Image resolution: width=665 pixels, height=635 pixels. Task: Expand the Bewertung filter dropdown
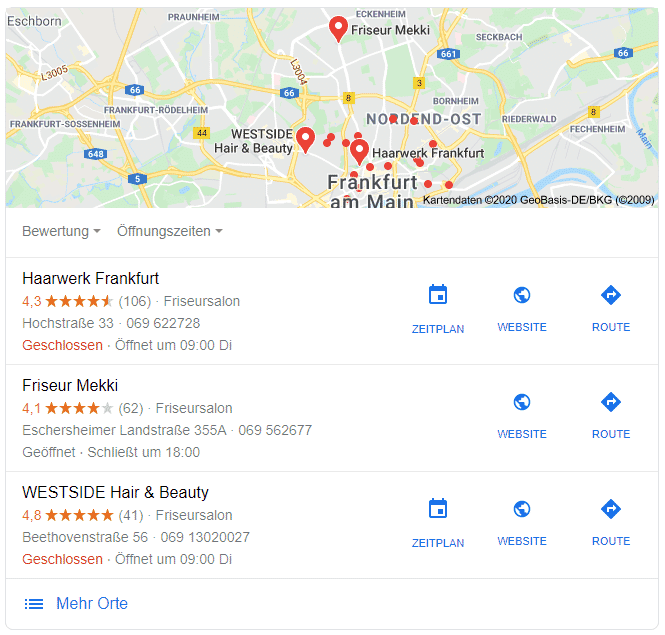coord(61,231)
